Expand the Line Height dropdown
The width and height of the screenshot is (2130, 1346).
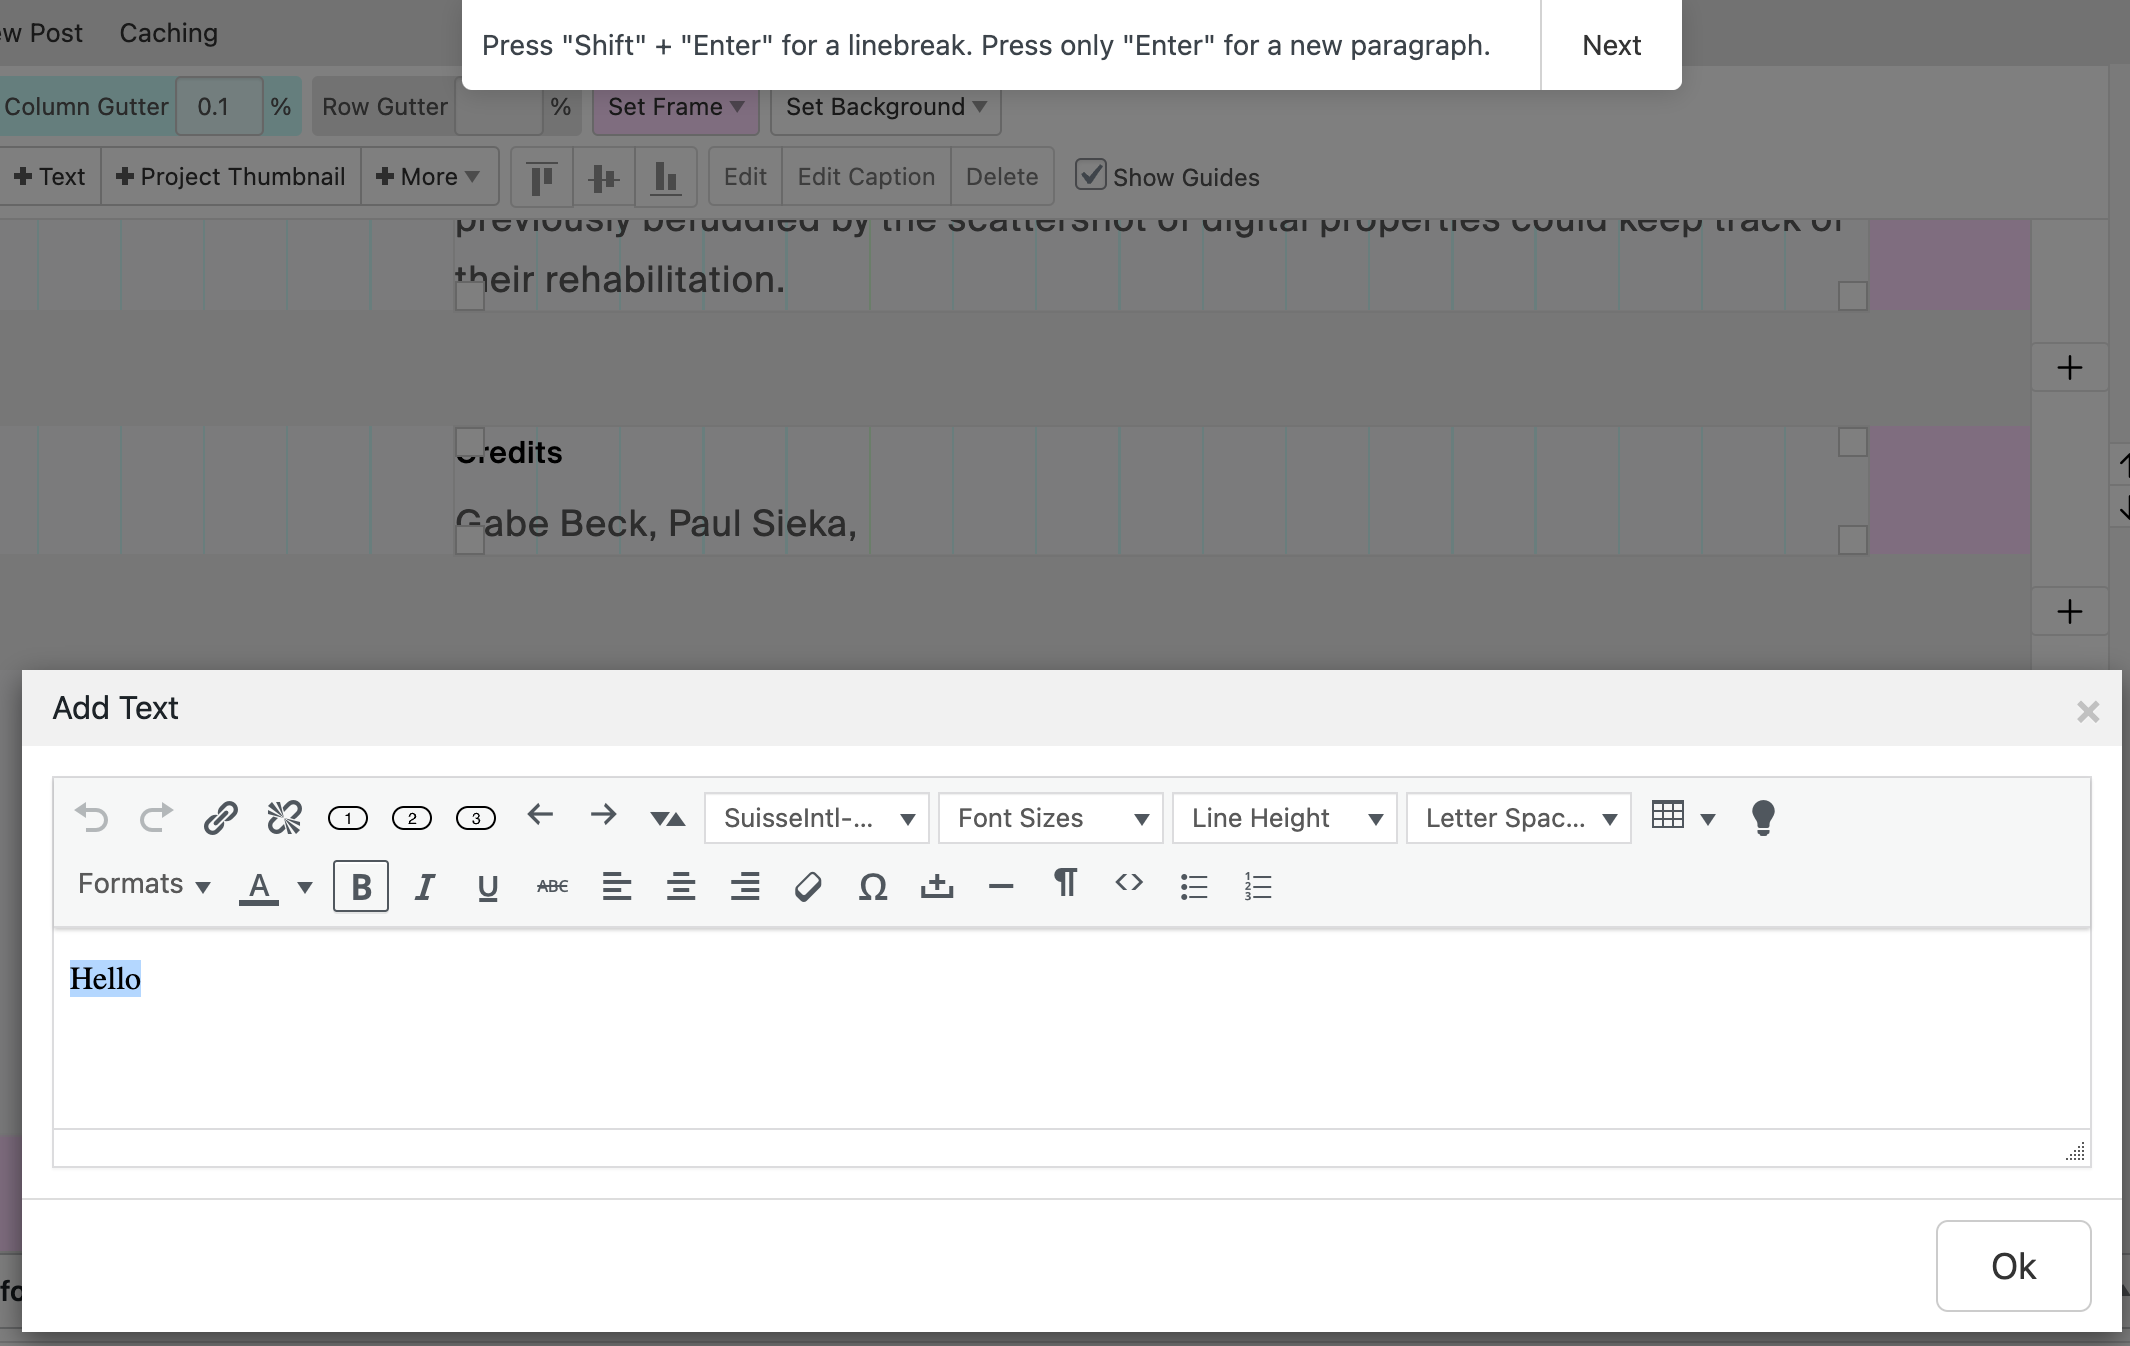point(1284,818)
